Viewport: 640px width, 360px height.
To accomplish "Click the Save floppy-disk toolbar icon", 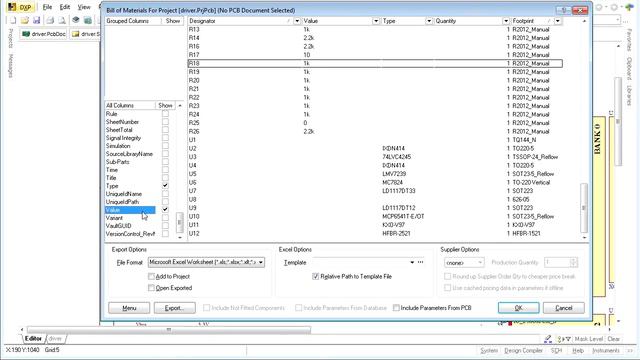I will [x=36, y=20].
